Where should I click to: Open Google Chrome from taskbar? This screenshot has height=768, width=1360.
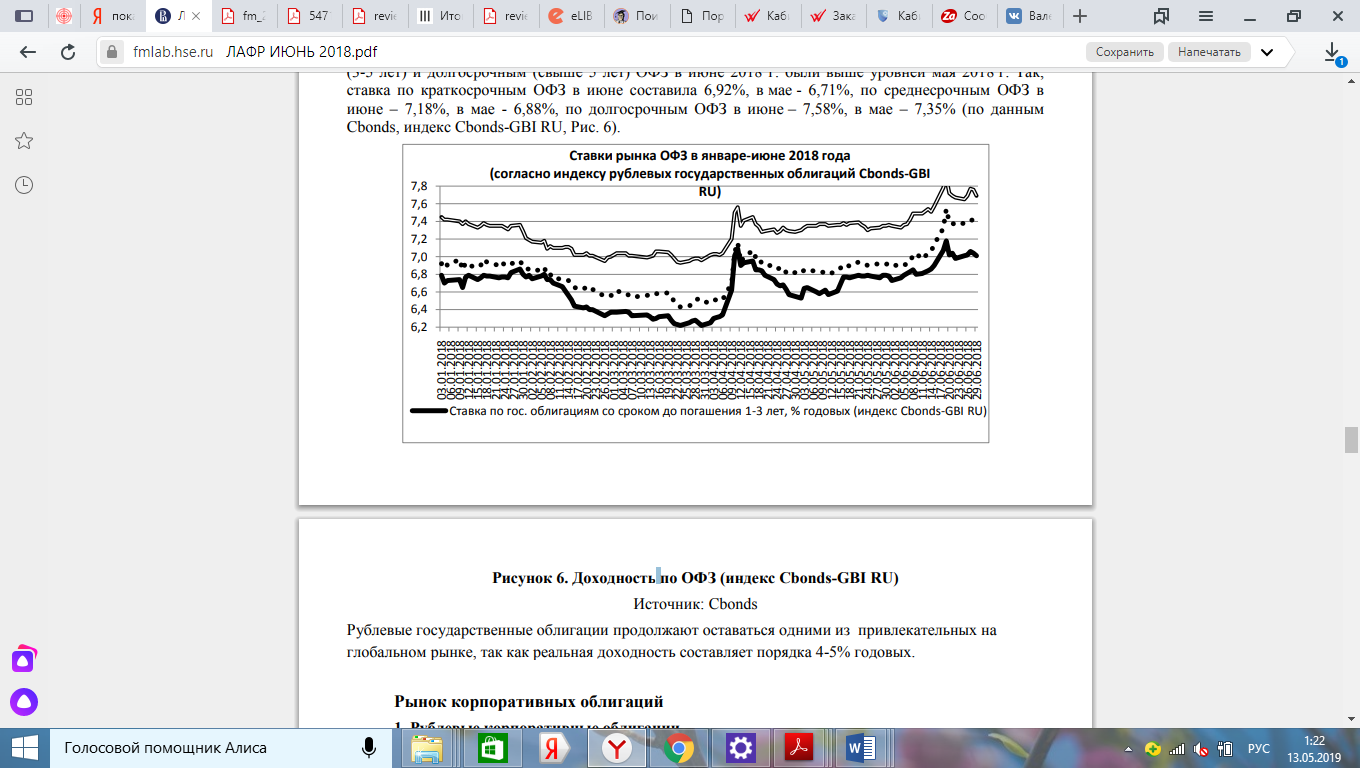[678, 748]
